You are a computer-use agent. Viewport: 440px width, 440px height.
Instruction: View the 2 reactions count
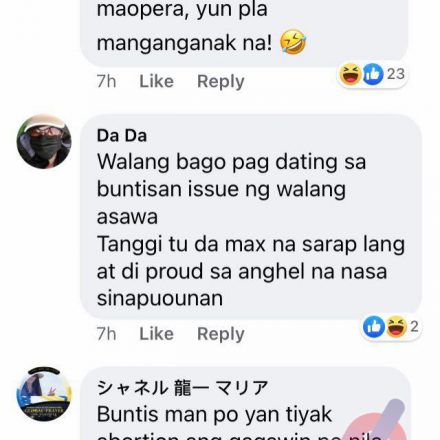pos(414,327)
